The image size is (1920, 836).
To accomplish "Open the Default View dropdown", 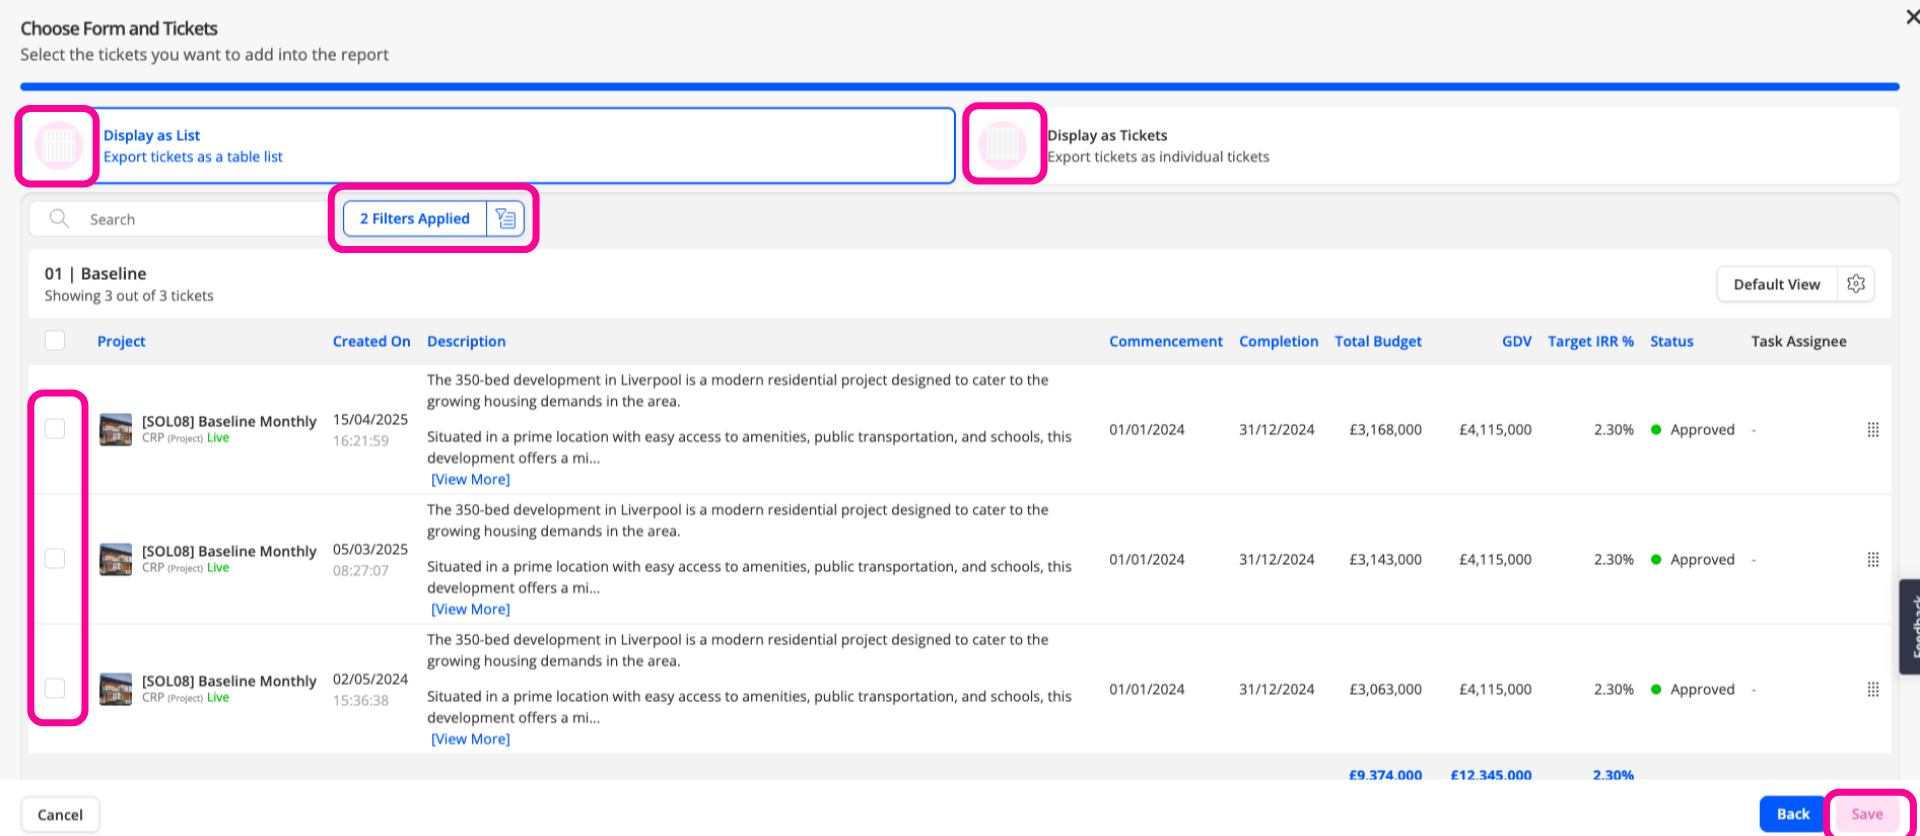I will [x=1777, y=284].
